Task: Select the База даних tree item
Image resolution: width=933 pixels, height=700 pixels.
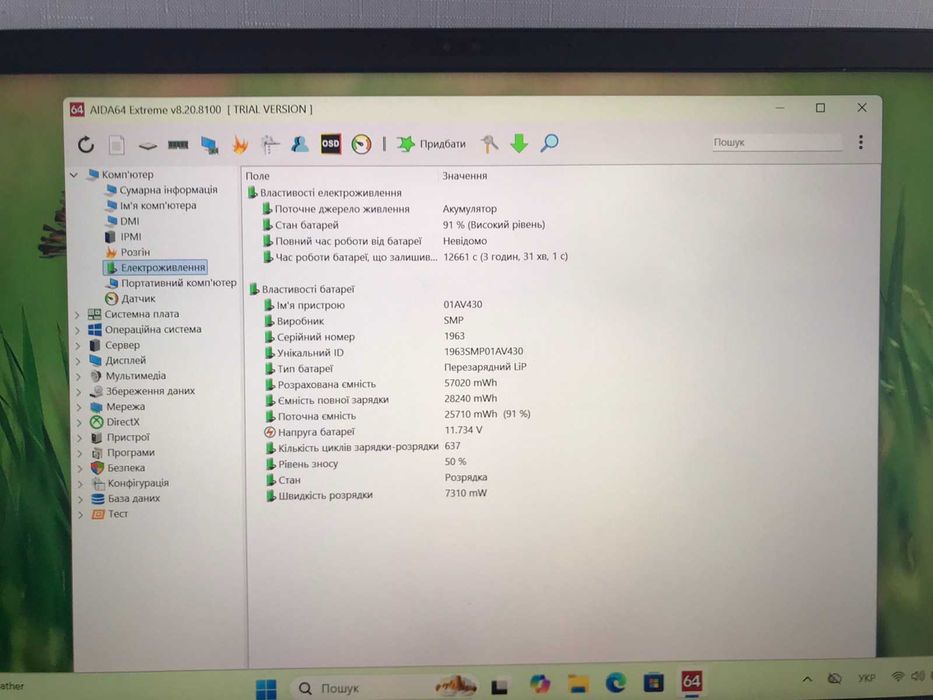Action: tap(126, 498)
